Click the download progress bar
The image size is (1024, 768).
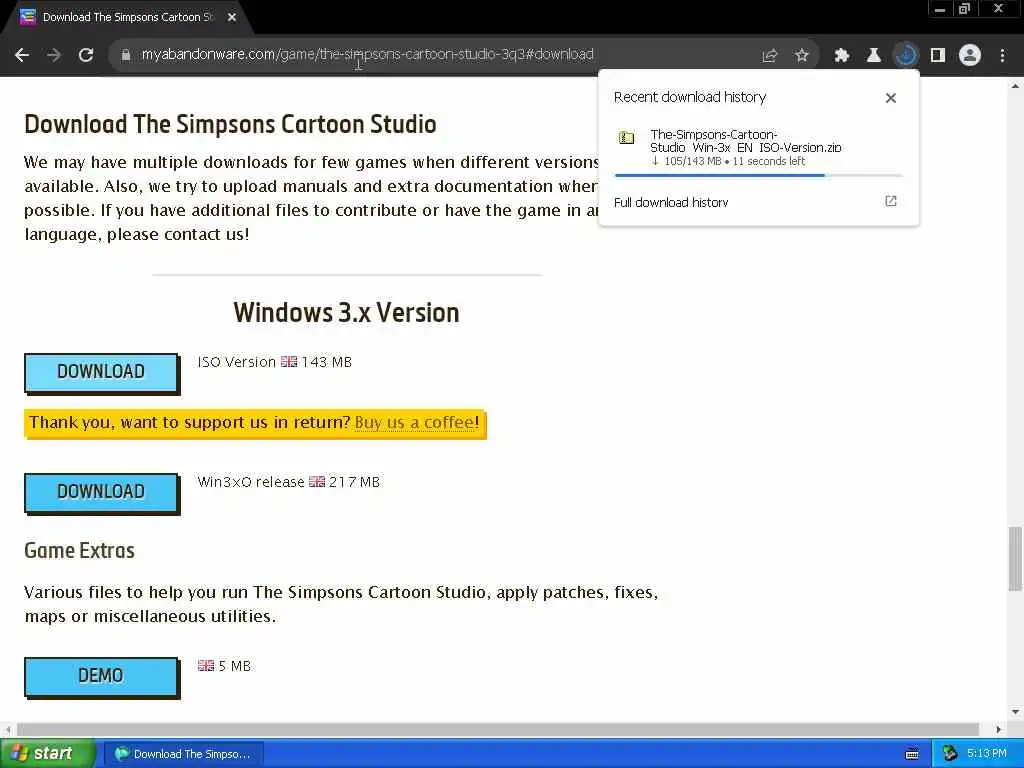click(758, 175)
